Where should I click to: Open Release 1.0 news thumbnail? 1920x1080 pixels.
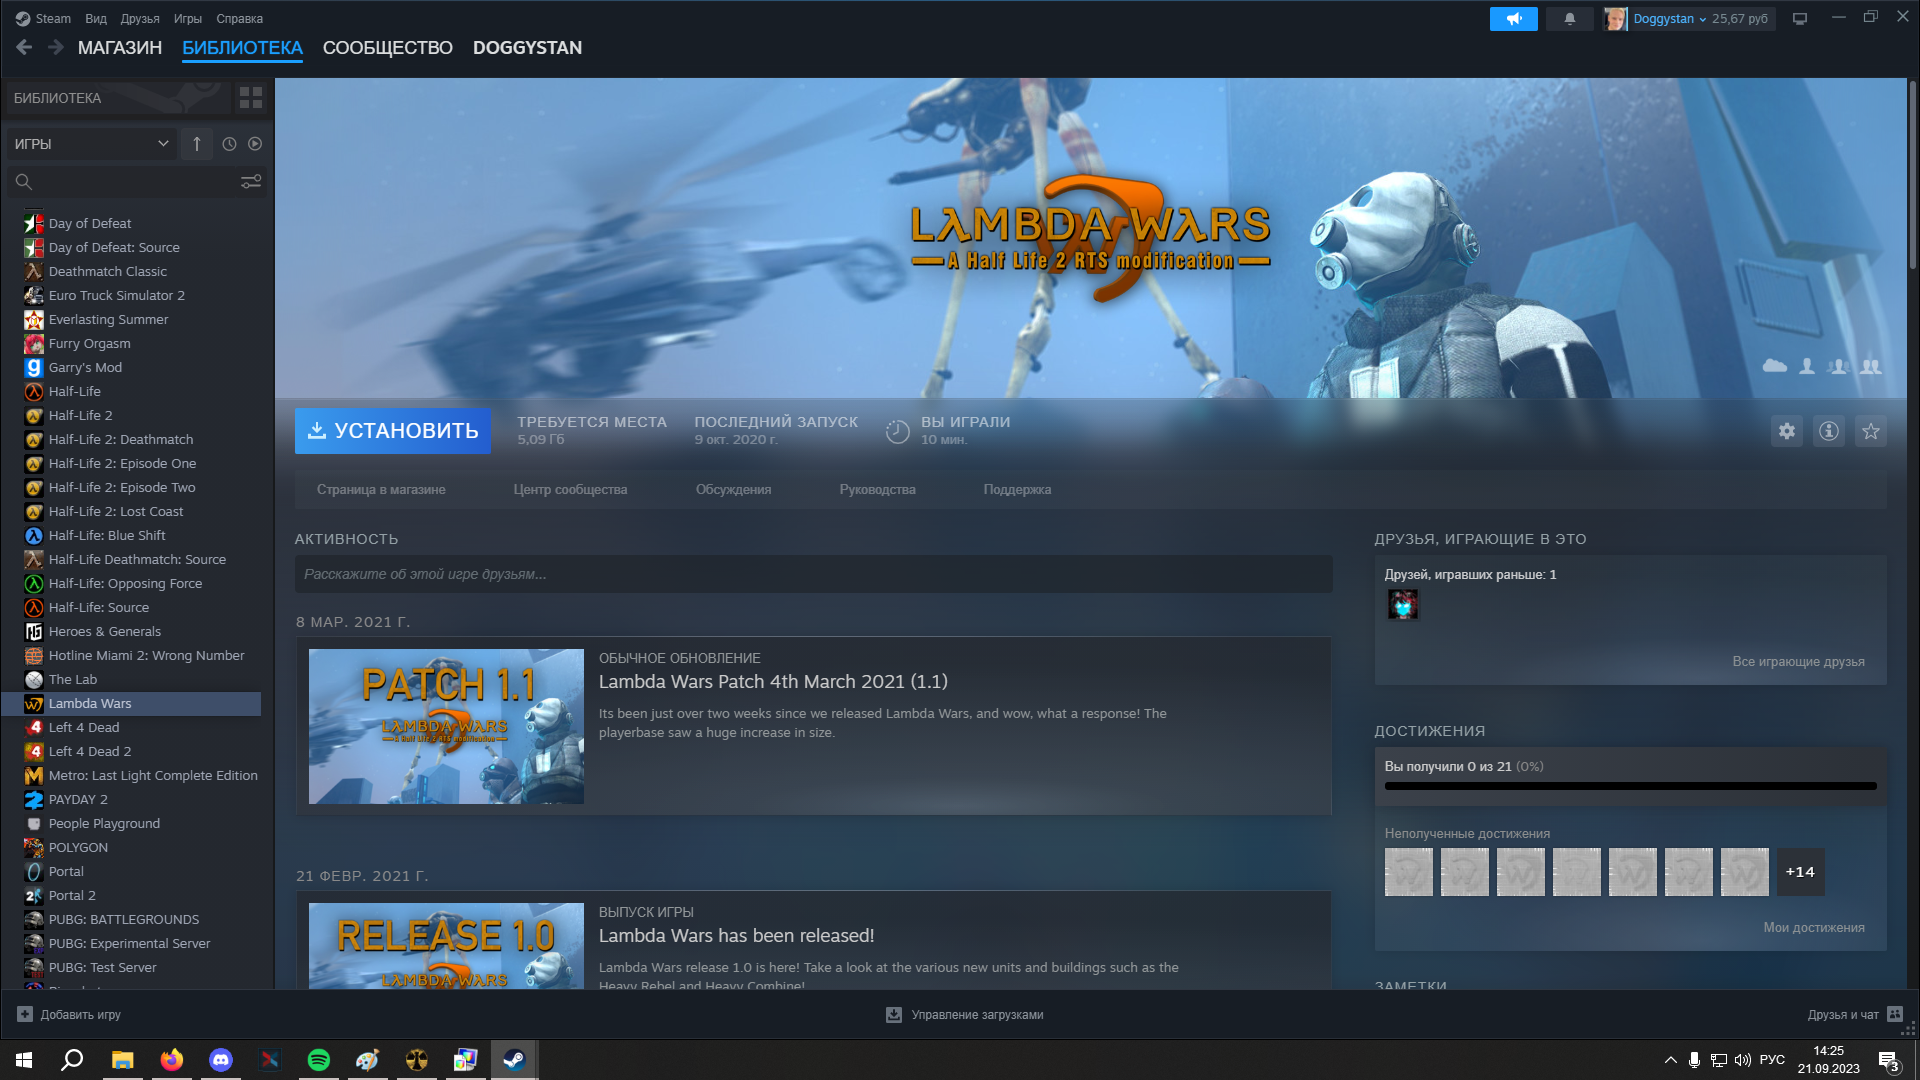pos(446,946)
